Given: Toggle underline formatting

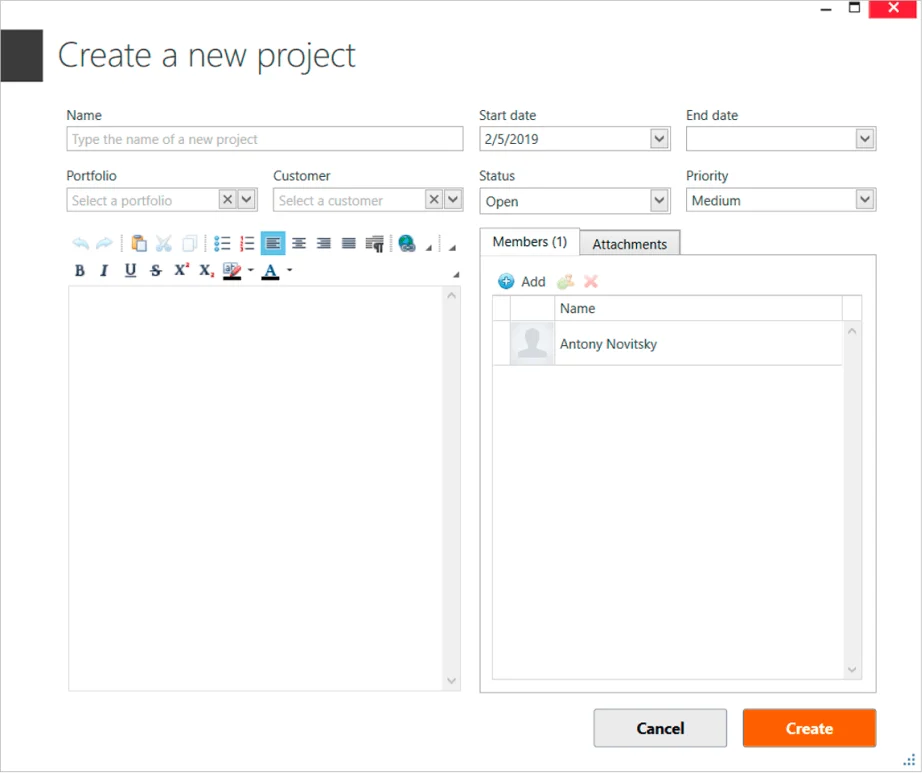Looking at the screenshot, I should coord(130,270).
